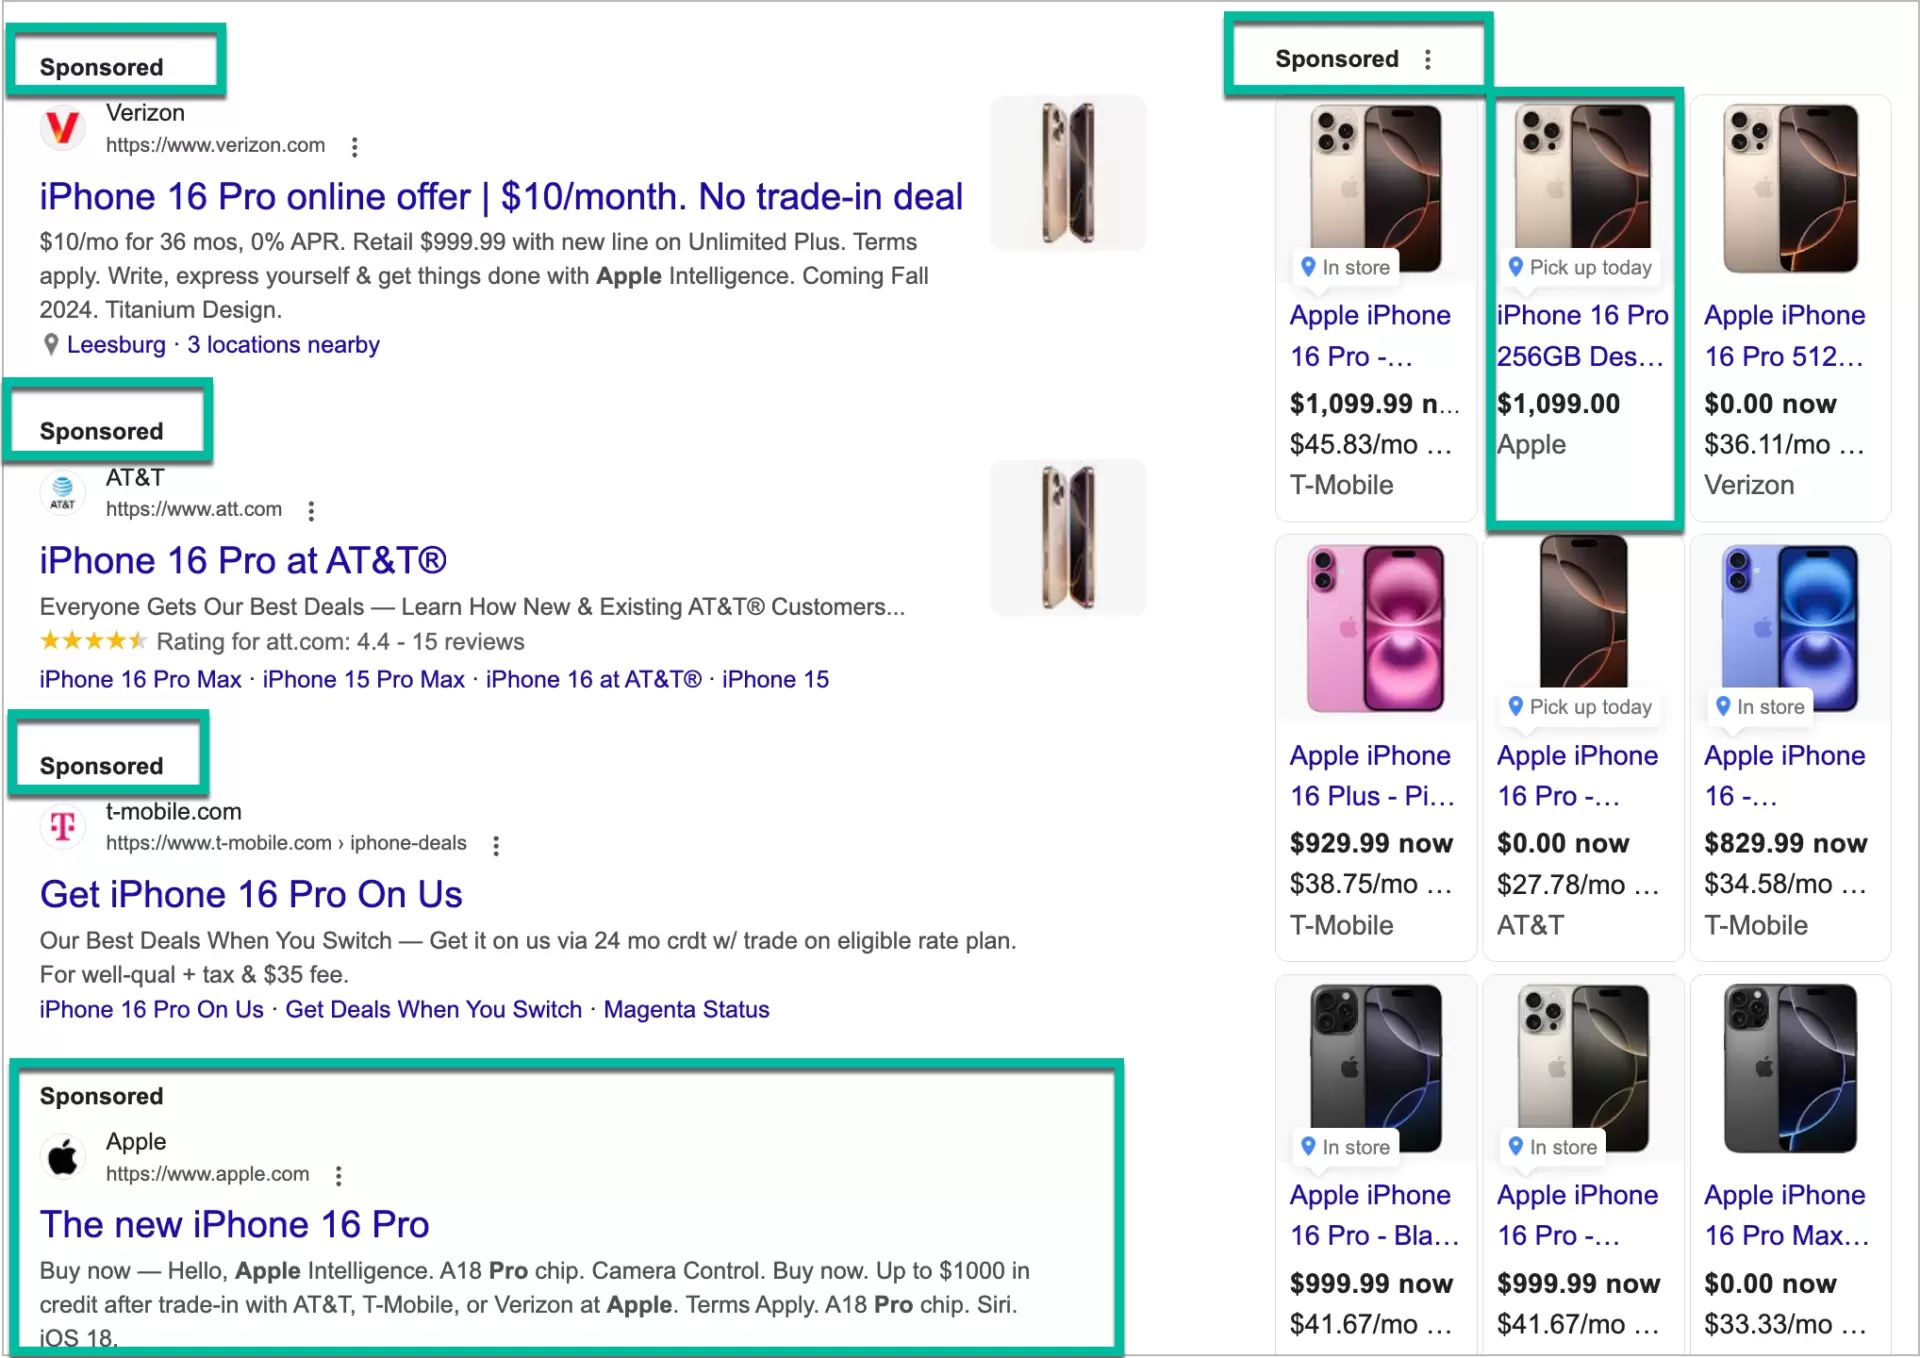This screenshot has width=1920, height=1358.
Task: Click the 'Pick up today' pin badge on iPhone 16 Pro 256GB
Action: click(x=1579, y=267)
